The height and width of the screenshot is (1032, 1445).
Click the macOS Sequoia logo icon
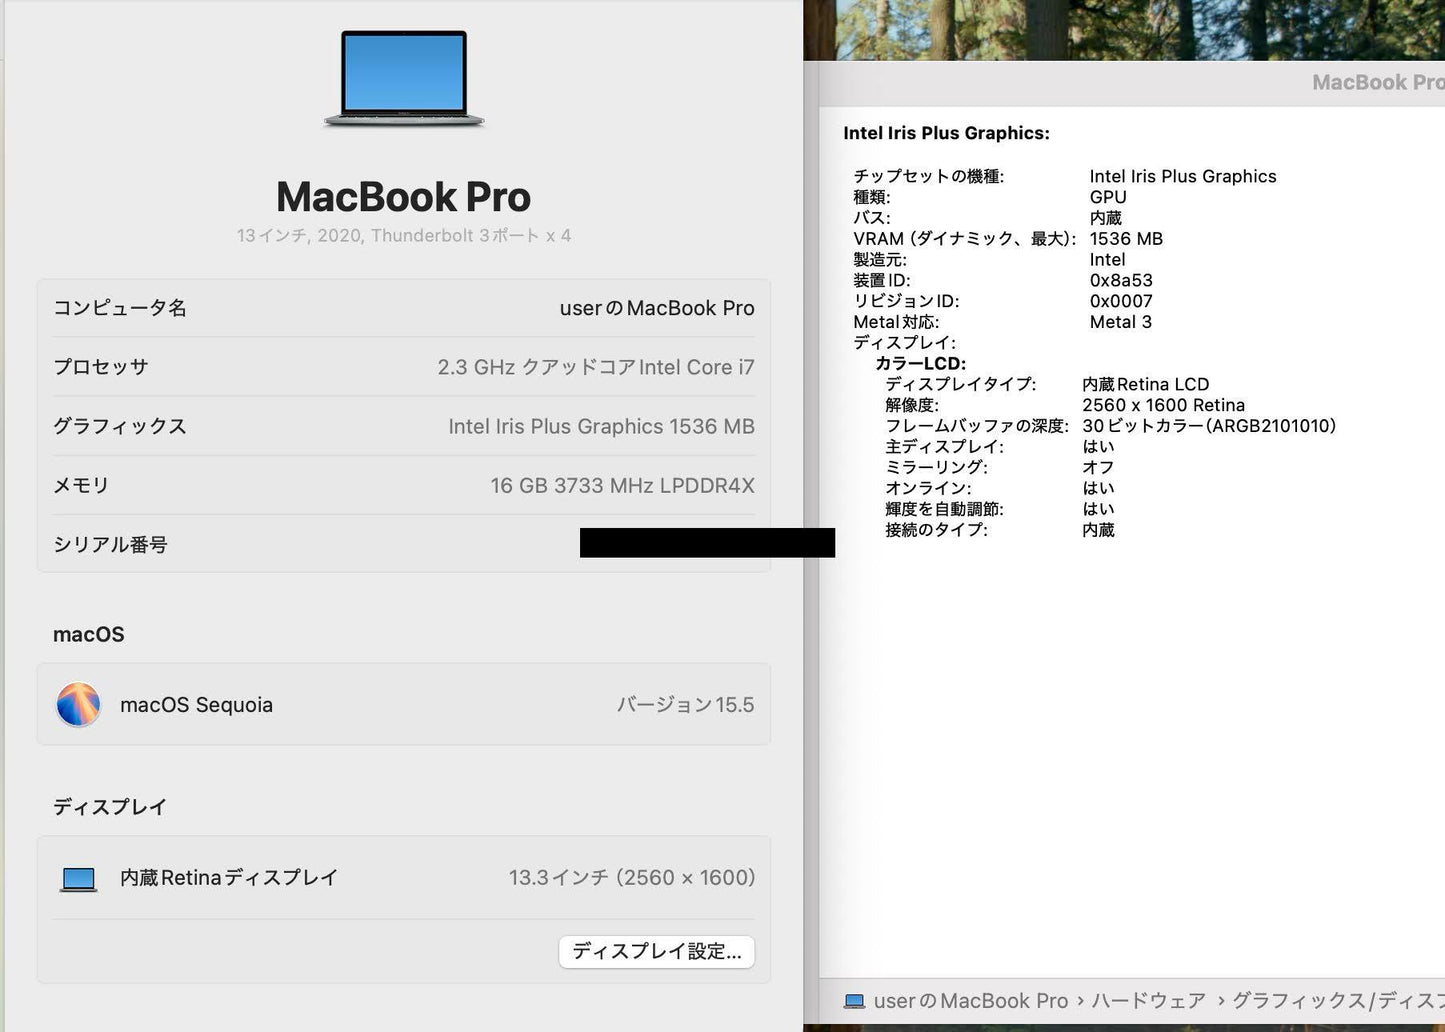point(79,704)
